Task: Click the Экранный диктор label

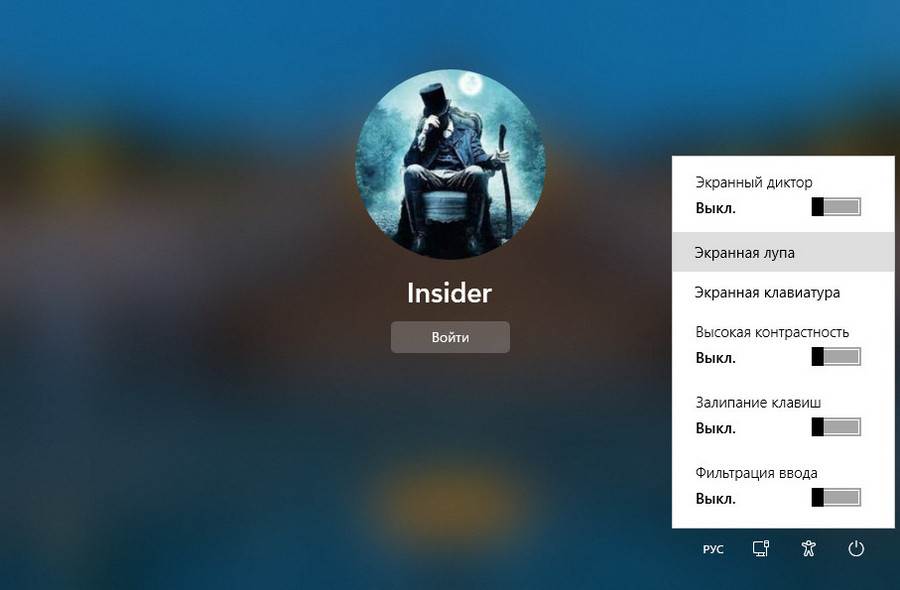Action: [754, 183]
